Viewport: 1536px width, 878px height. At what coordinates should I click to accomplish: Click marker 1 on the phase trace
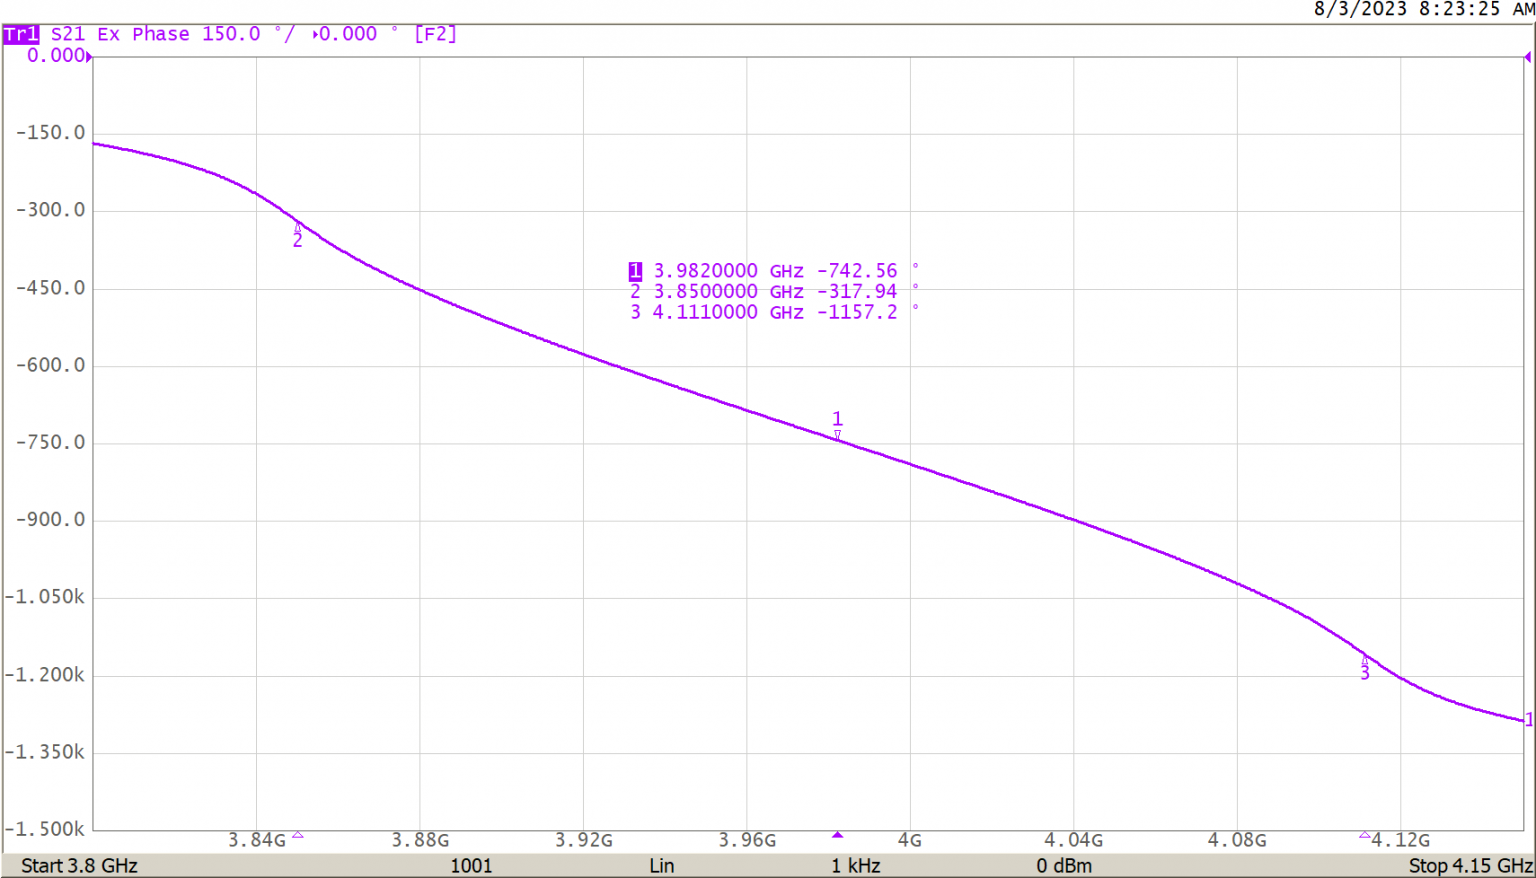[838, 434]
